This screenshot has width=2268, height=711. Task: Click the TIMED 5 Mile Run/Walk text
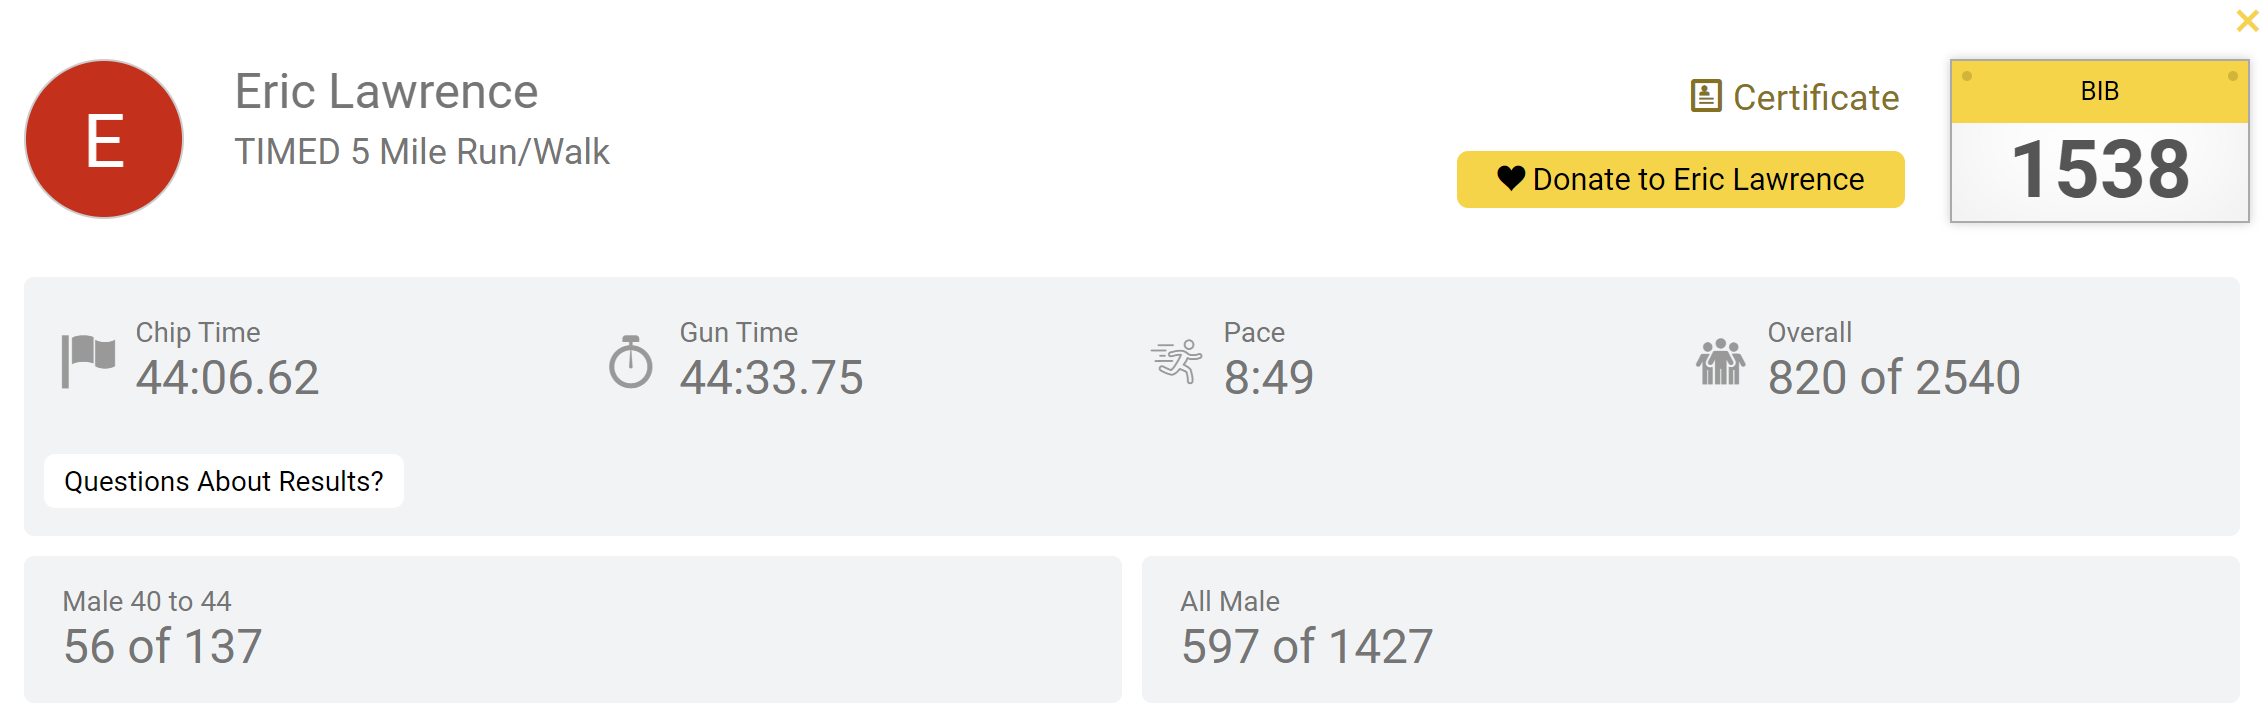pyautogui.click(x=422, y=152)
